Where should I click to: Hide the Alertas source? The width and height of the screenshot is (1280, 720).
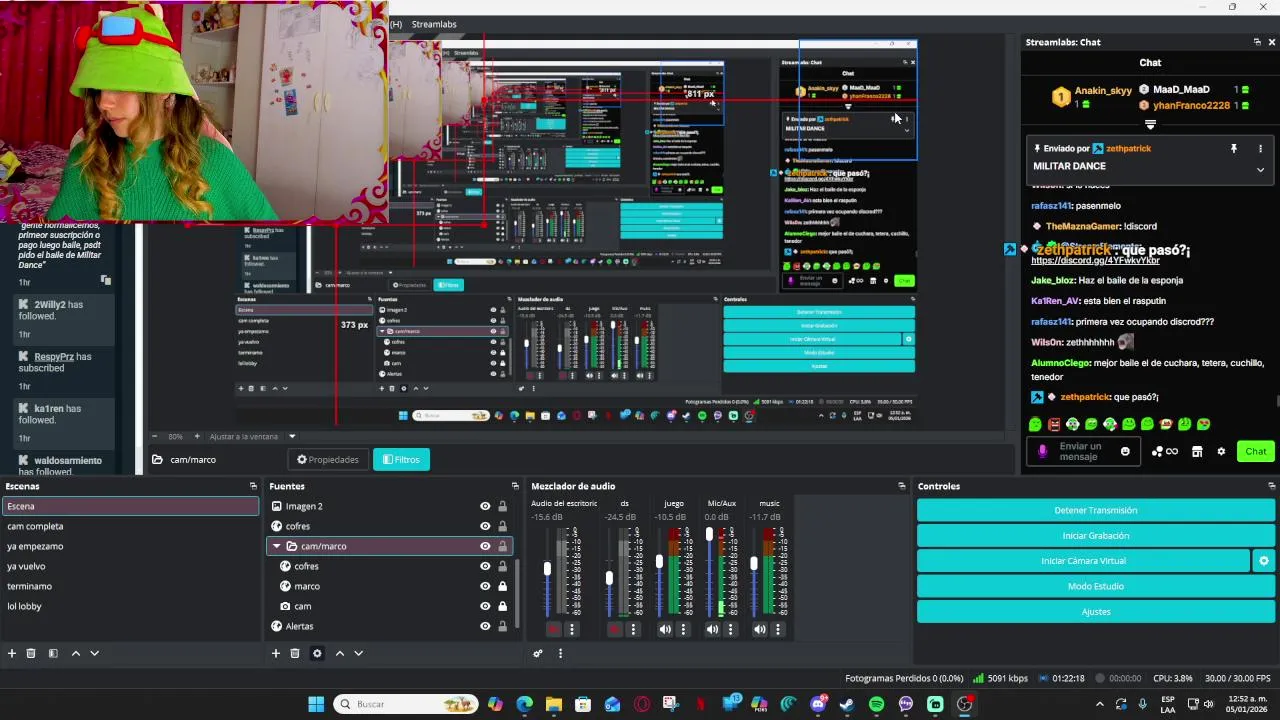[x=485, y=626]
